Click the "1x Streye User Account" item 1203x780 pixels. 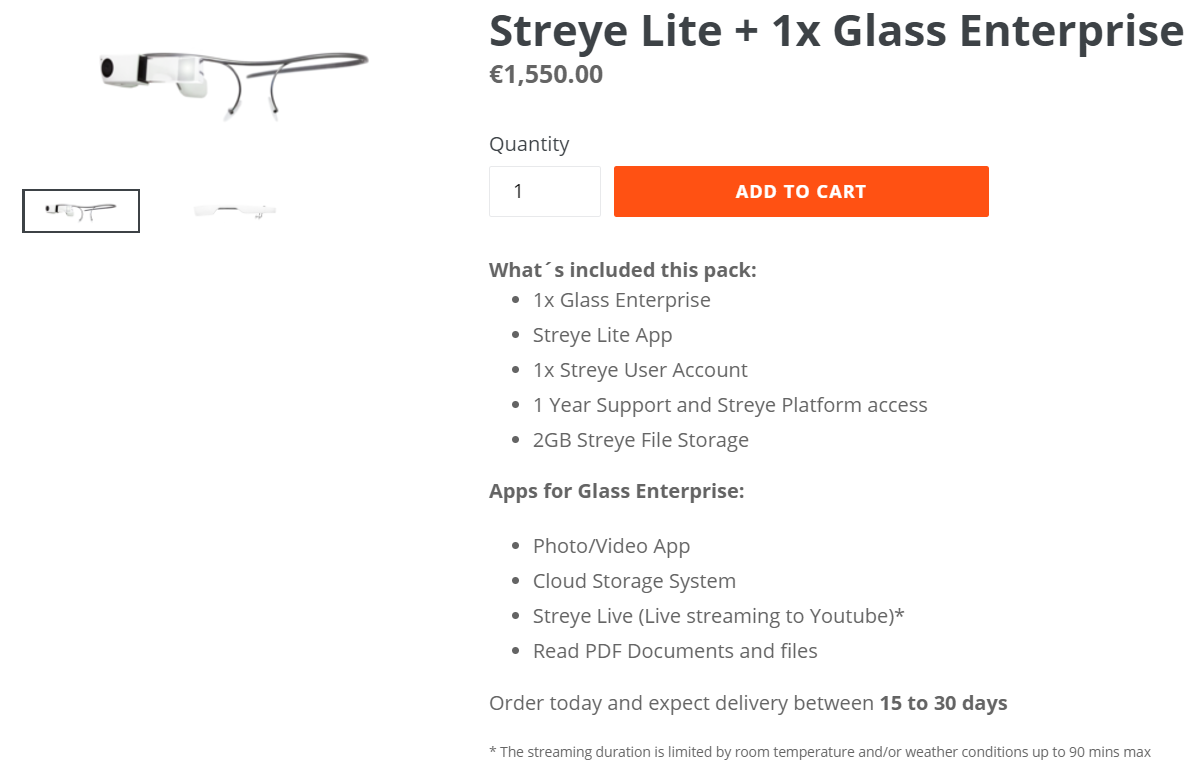coord(640,370)
